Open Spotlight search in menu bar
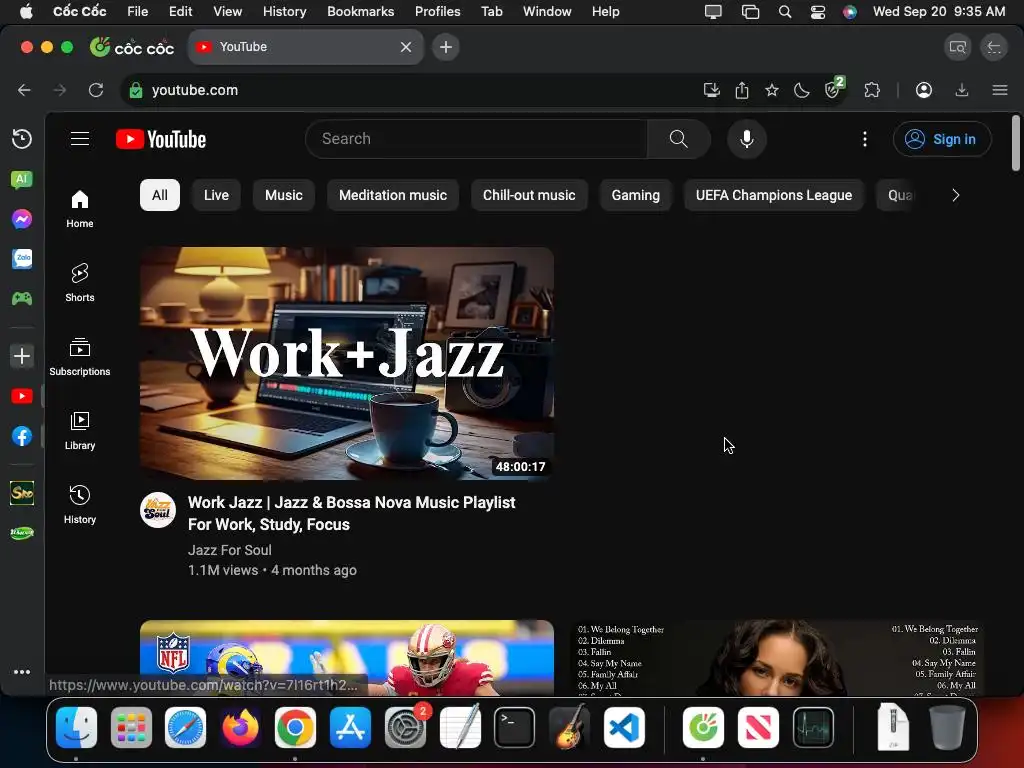The image size is (1024, 768). tap(785, 11)
